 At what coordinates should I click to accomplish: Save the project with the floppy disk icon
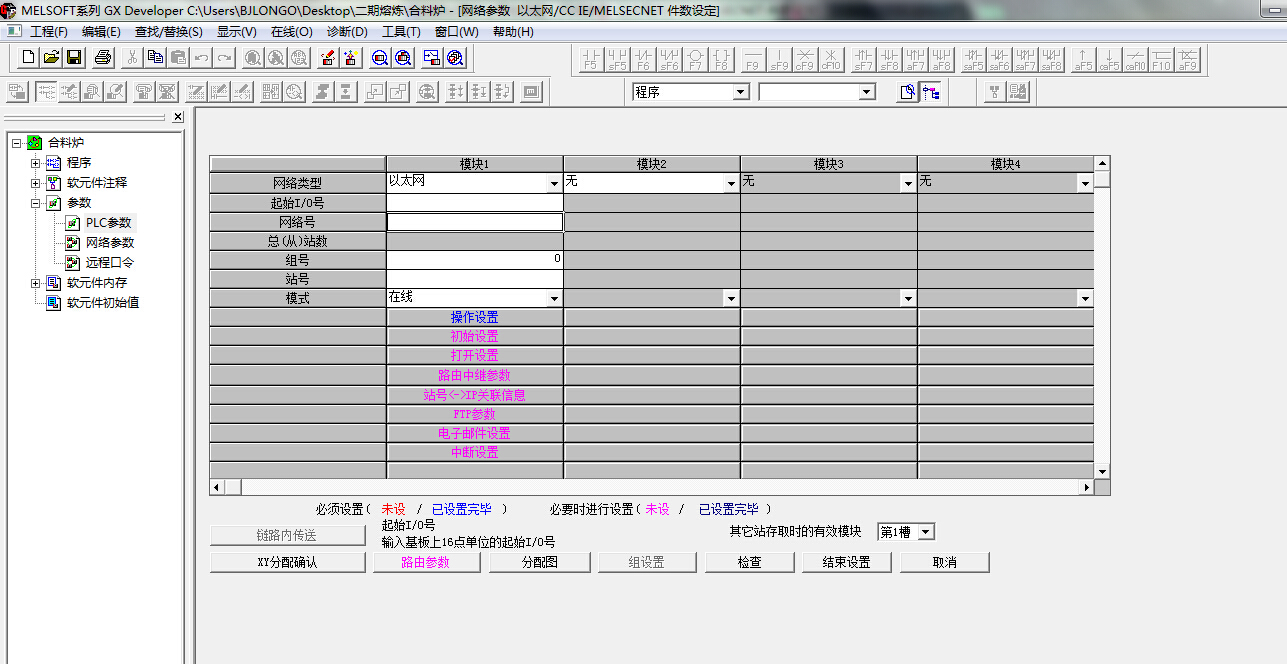(x=74, y=58)
